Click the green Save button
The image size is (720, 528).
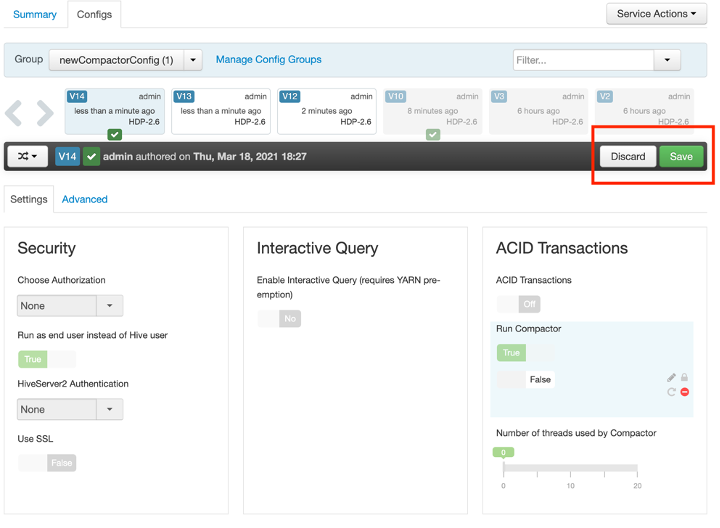tap(681, 157)
